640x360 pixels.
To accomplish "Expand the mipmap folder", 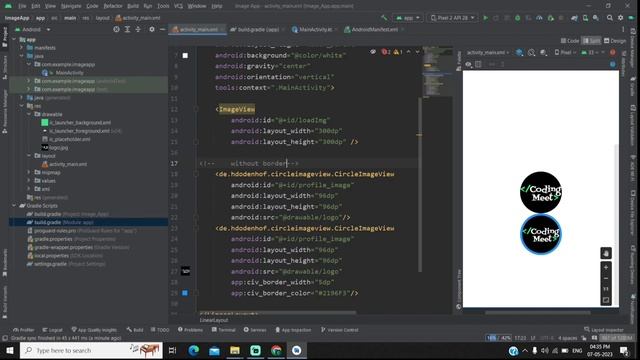I will point(29,172).
